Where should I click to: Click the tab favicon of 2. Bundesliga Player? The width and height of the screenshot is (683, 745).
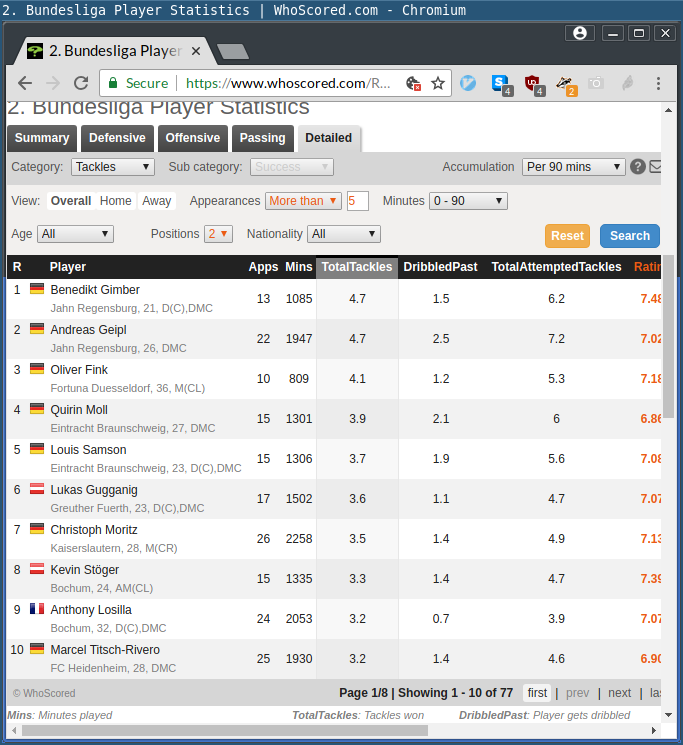coord(35,51)
